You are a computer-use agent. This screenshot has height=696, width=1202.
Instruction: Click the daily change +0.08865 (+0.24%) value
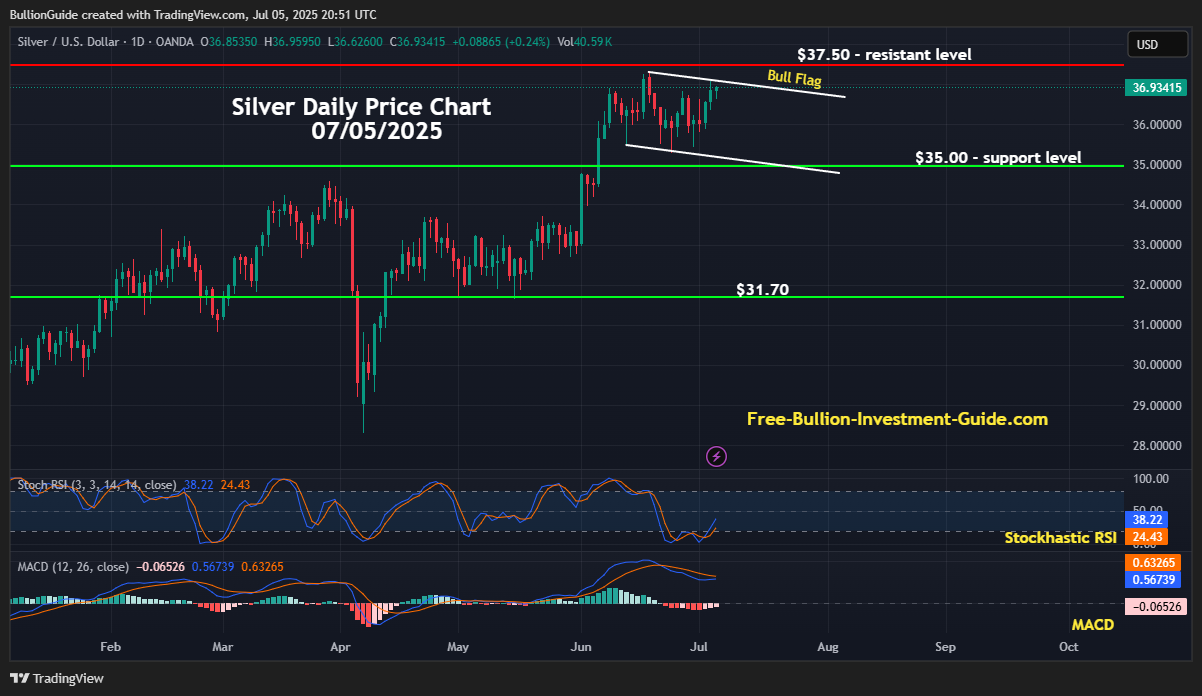pos(500,42)
